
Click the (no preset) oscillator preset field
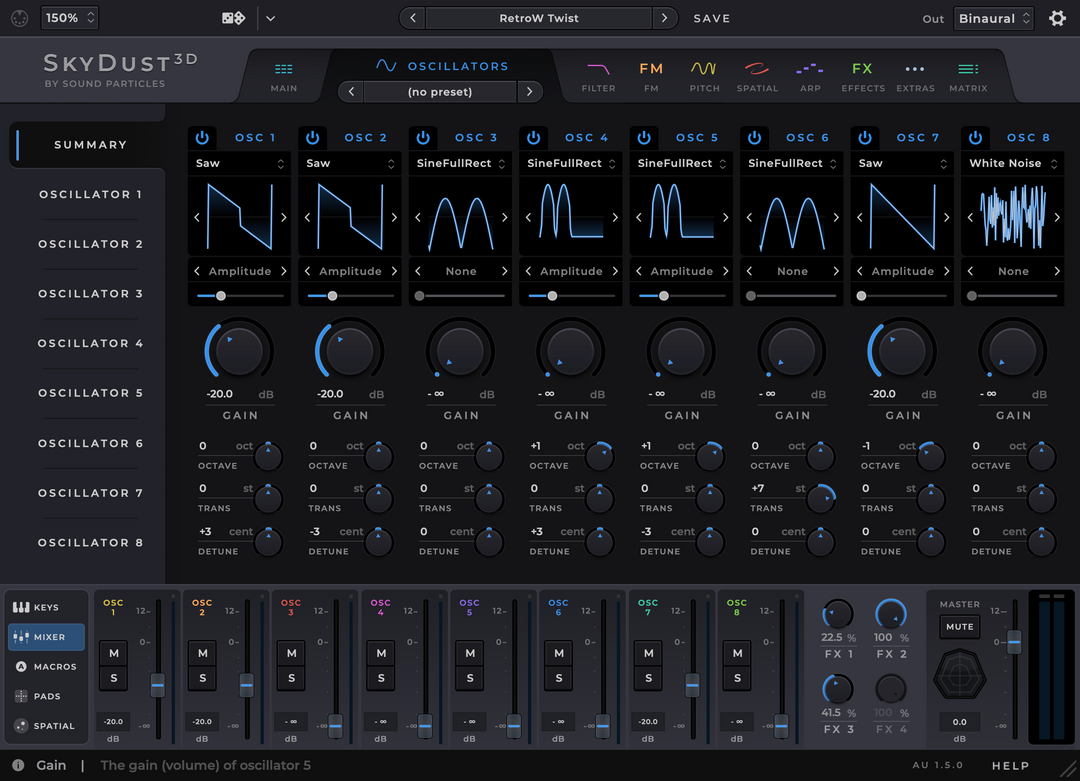pos(439,92)
